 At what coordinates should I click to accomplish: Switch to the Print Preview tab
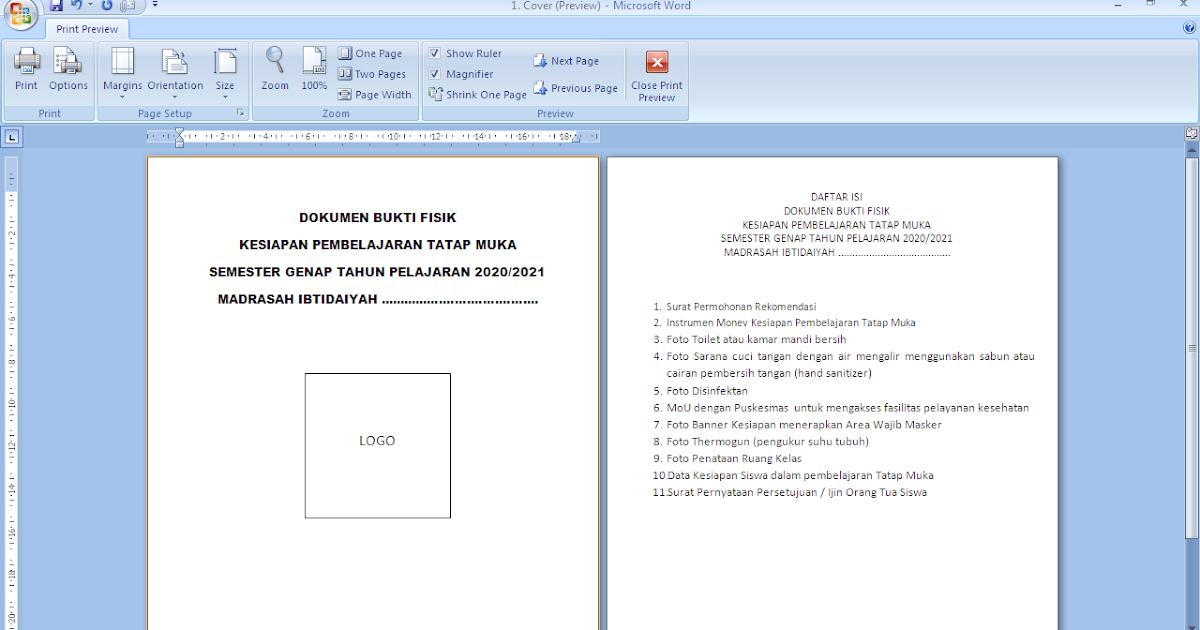(86, 28)
